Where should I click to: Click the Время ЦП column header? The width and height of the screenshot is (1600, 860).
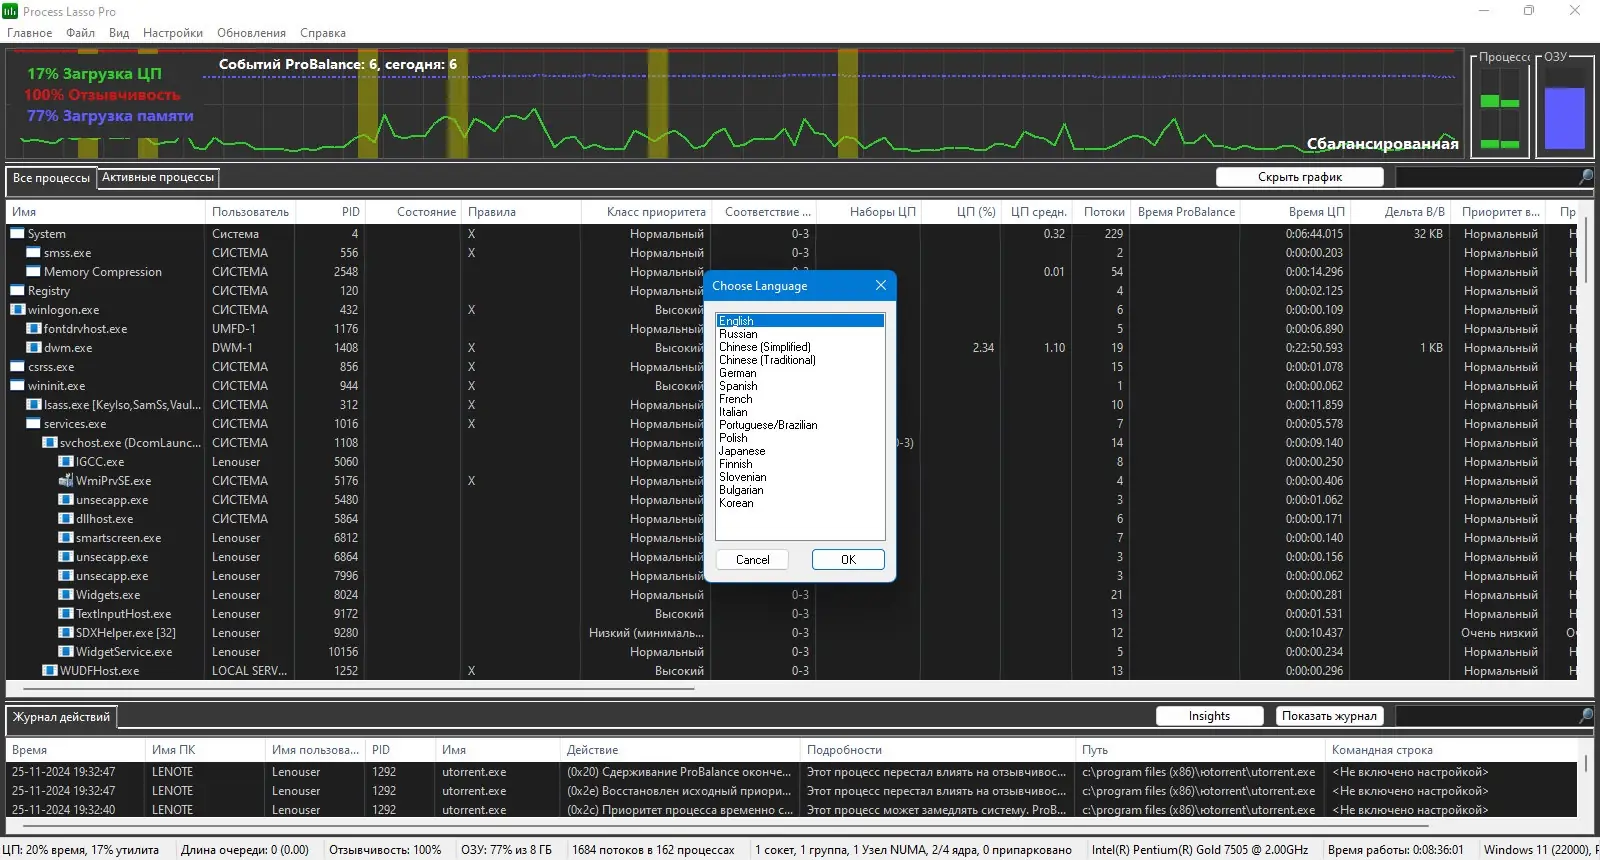(x=1297, y=212)
